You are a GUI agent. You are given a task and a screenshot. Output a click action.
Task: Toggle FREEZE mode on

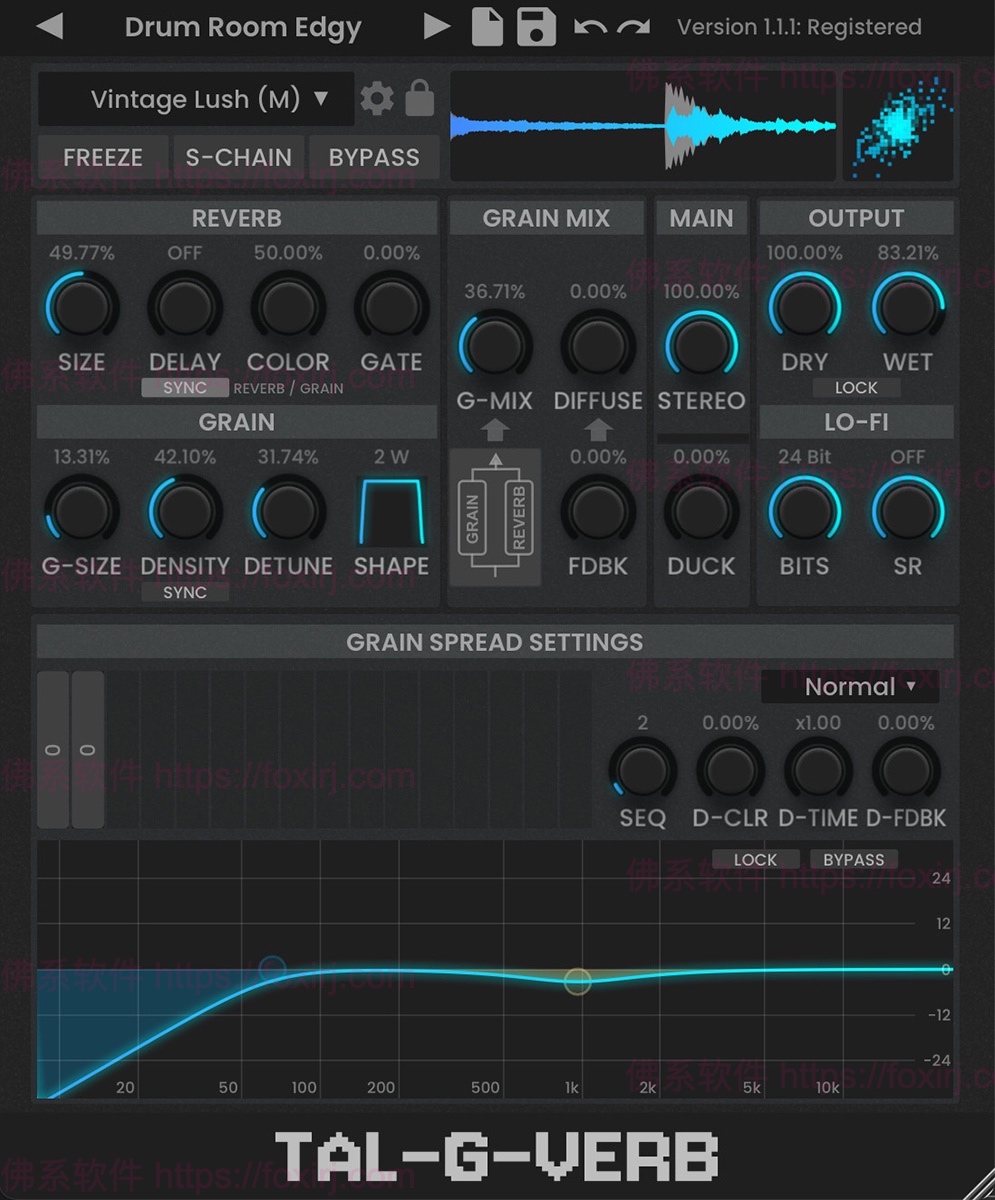click(x=102, y=157)
